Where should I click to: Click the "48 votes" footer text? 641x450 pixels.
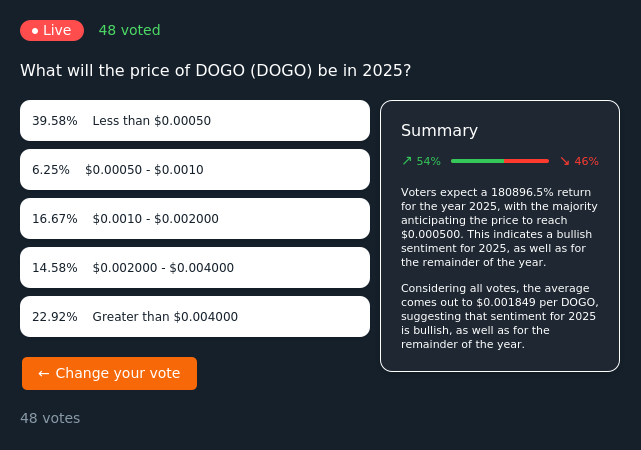[x=50, y=418]
